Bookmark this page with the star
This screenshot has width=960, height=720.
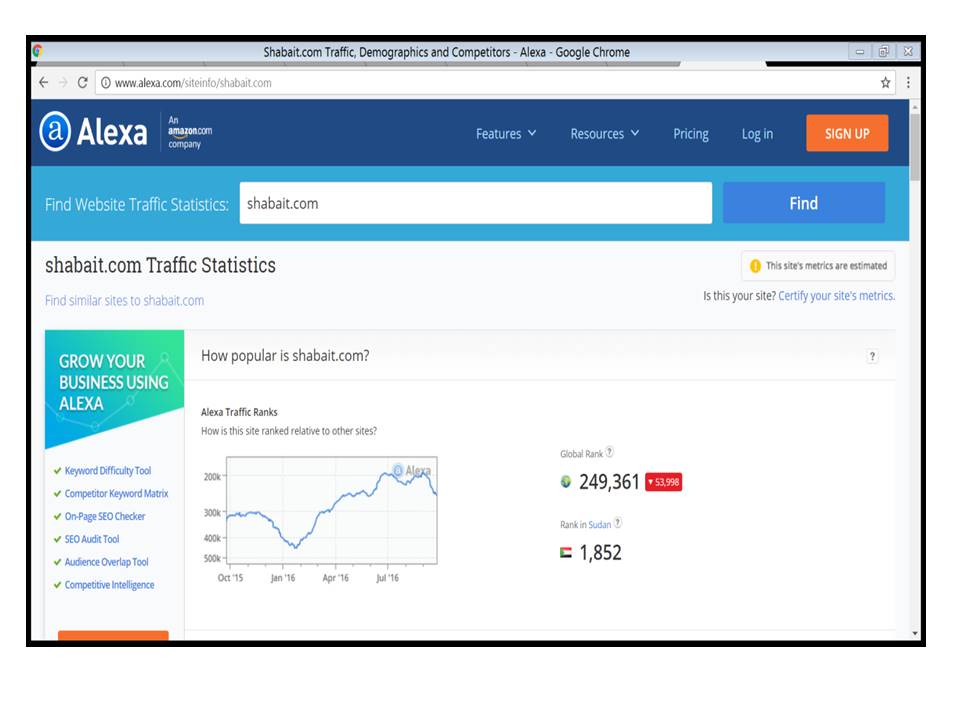885,83
